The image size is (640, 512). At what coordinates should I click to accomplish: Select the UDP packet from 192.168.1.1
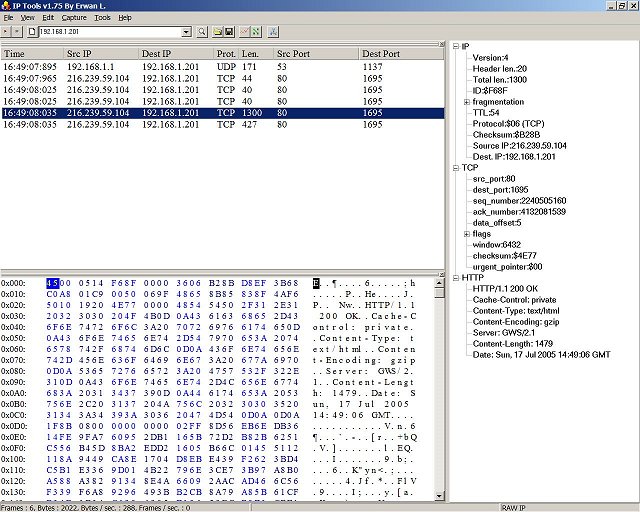click(x=200, y=66)
